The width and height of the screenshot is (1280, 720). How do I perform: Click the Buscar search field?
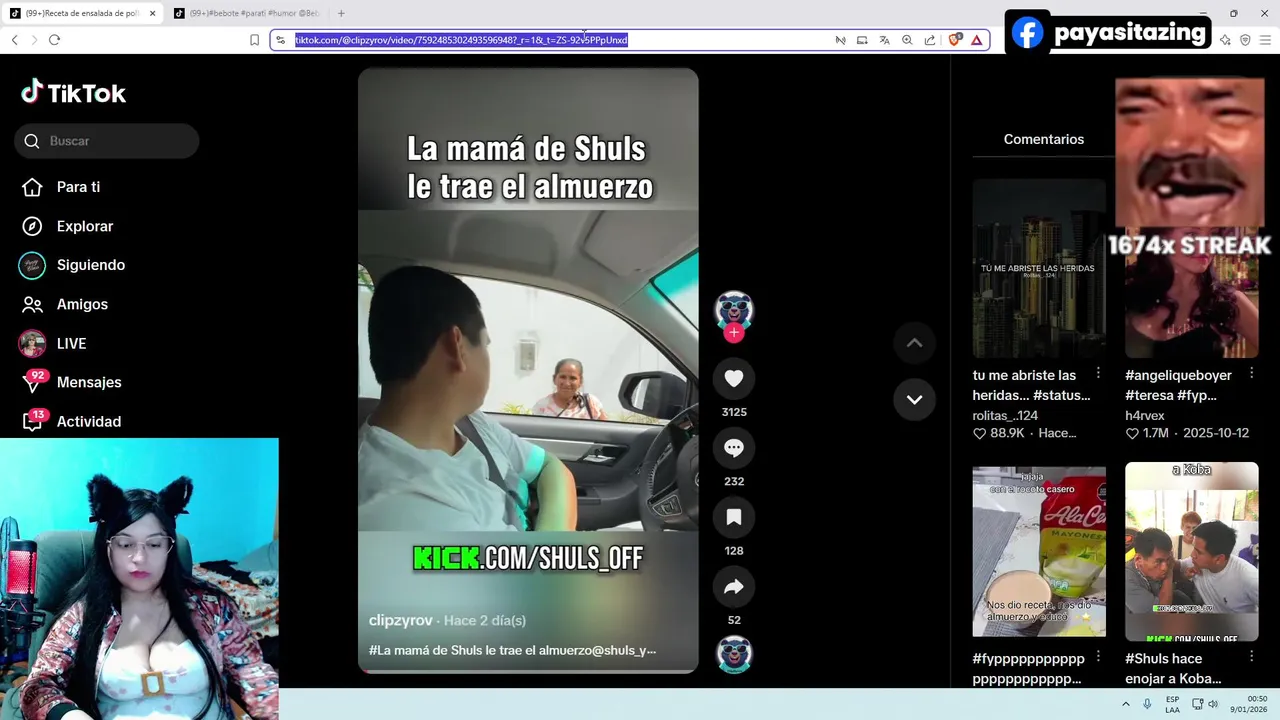tap(107, 141)
